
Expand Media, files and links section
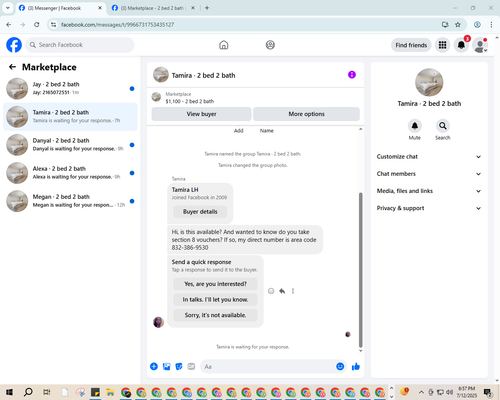(429, 191)
